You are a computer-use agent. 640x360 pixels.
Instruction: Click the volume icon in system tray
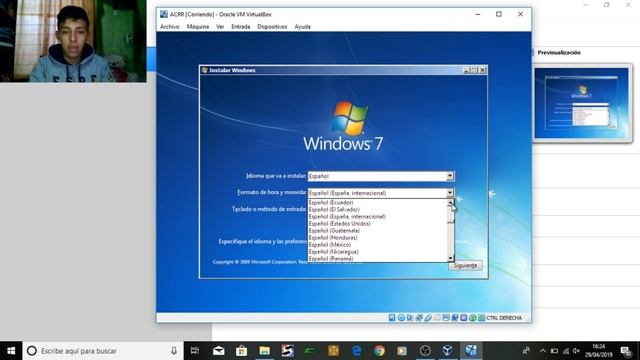pyautogui.click(x=576, y=351)
